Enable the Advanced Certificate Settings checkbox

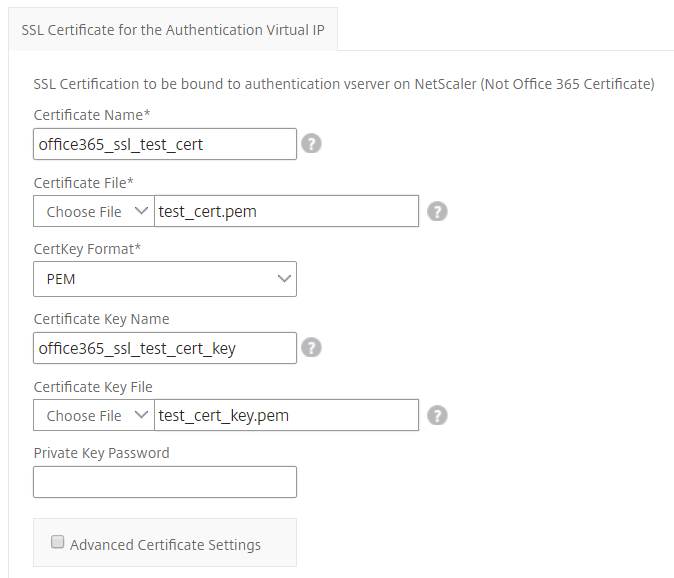click(x=57, y=541)
